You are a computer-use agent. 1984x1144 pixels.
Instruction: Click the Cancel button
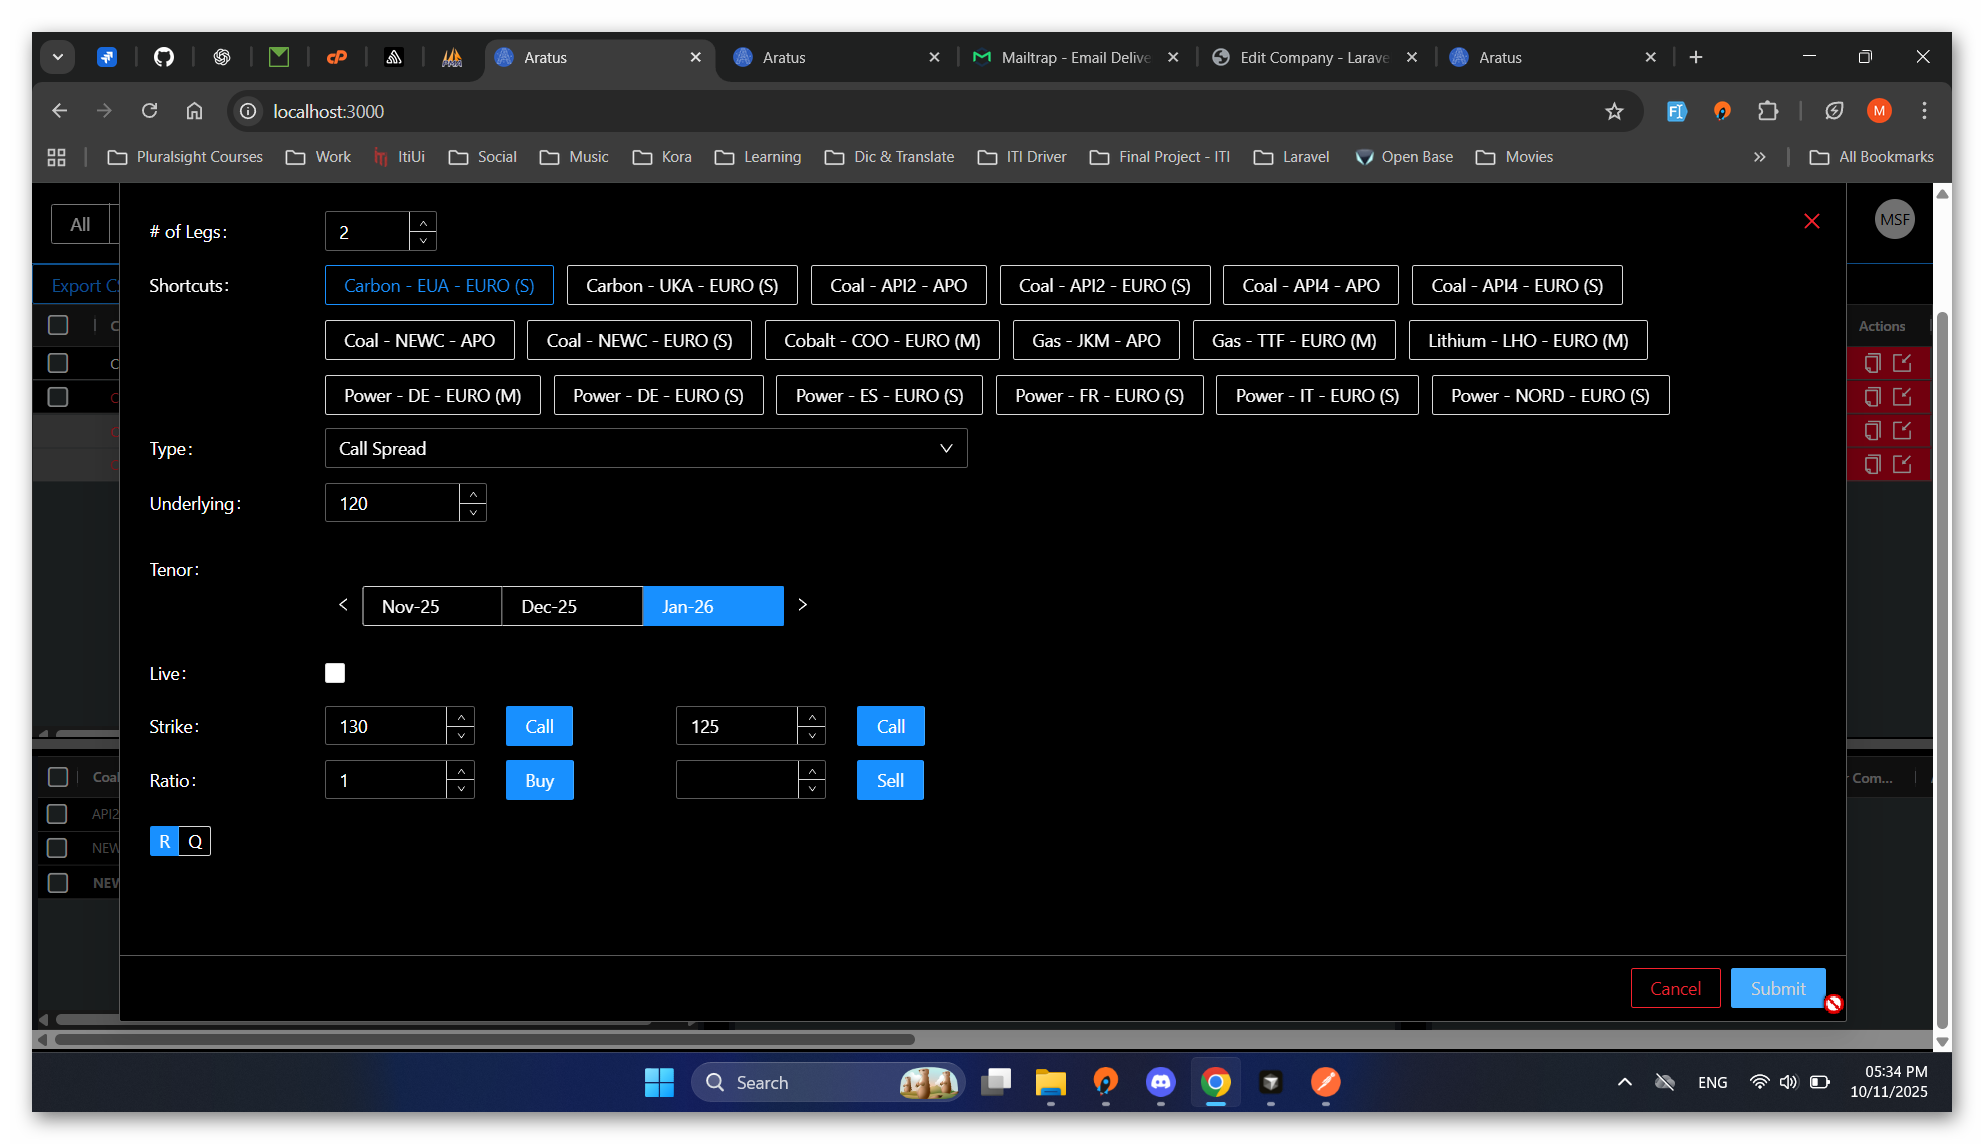(x=1675, y=988)
